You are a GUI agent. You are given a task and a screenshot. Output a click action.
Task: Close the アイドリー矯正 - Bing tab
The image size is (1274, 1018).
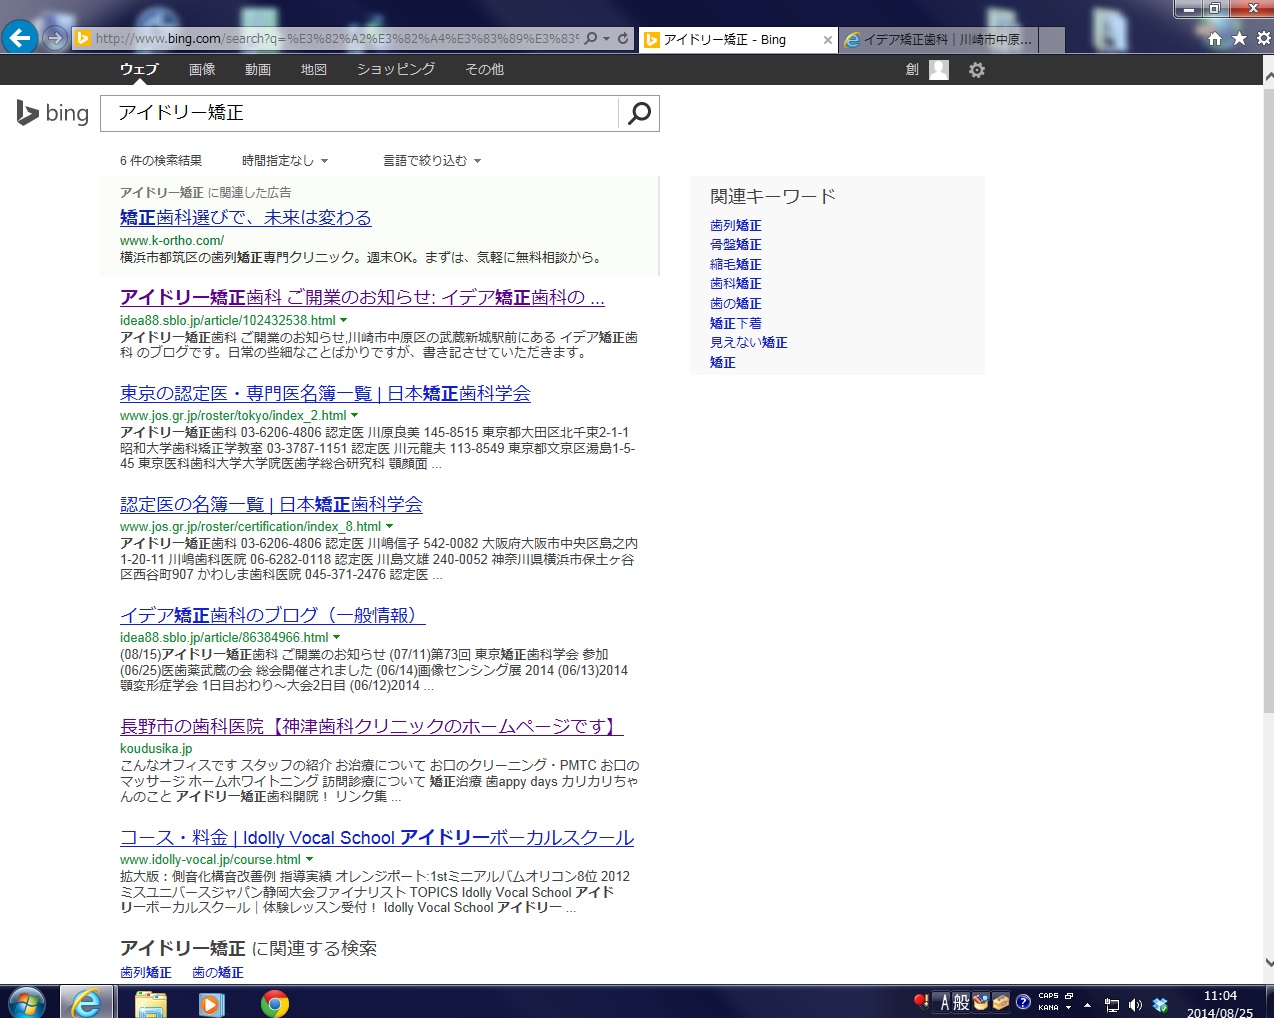[x=827, y=40]
